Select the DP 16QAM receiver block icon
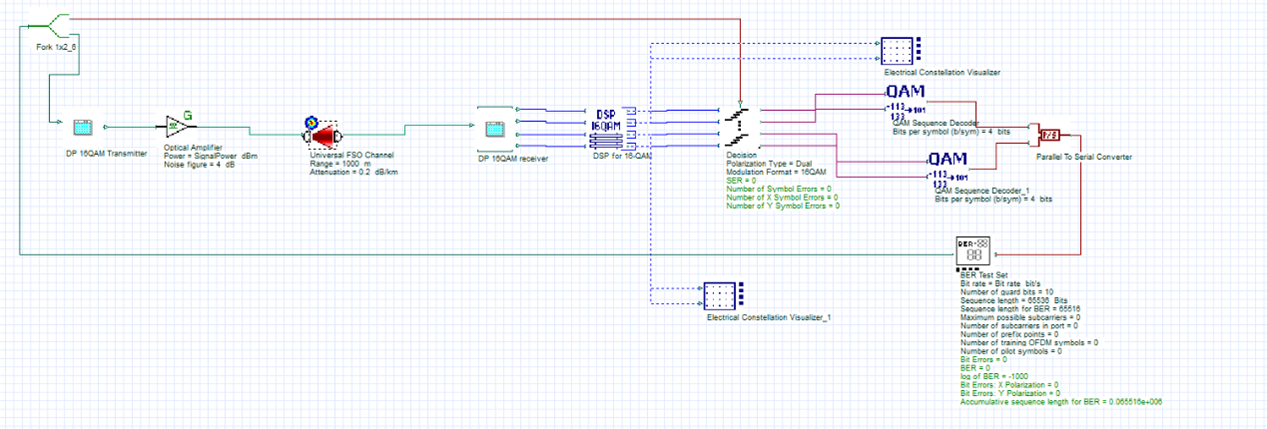Screen dimensions: 1267x429 (497, 130)
